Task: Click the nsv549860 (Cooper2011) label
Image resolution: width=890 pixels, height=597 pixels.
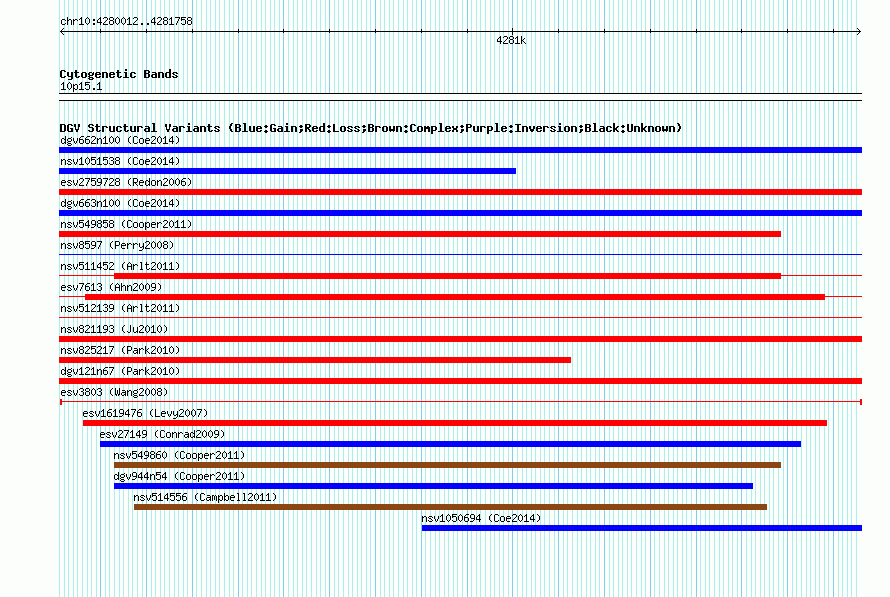Action: 179,455
